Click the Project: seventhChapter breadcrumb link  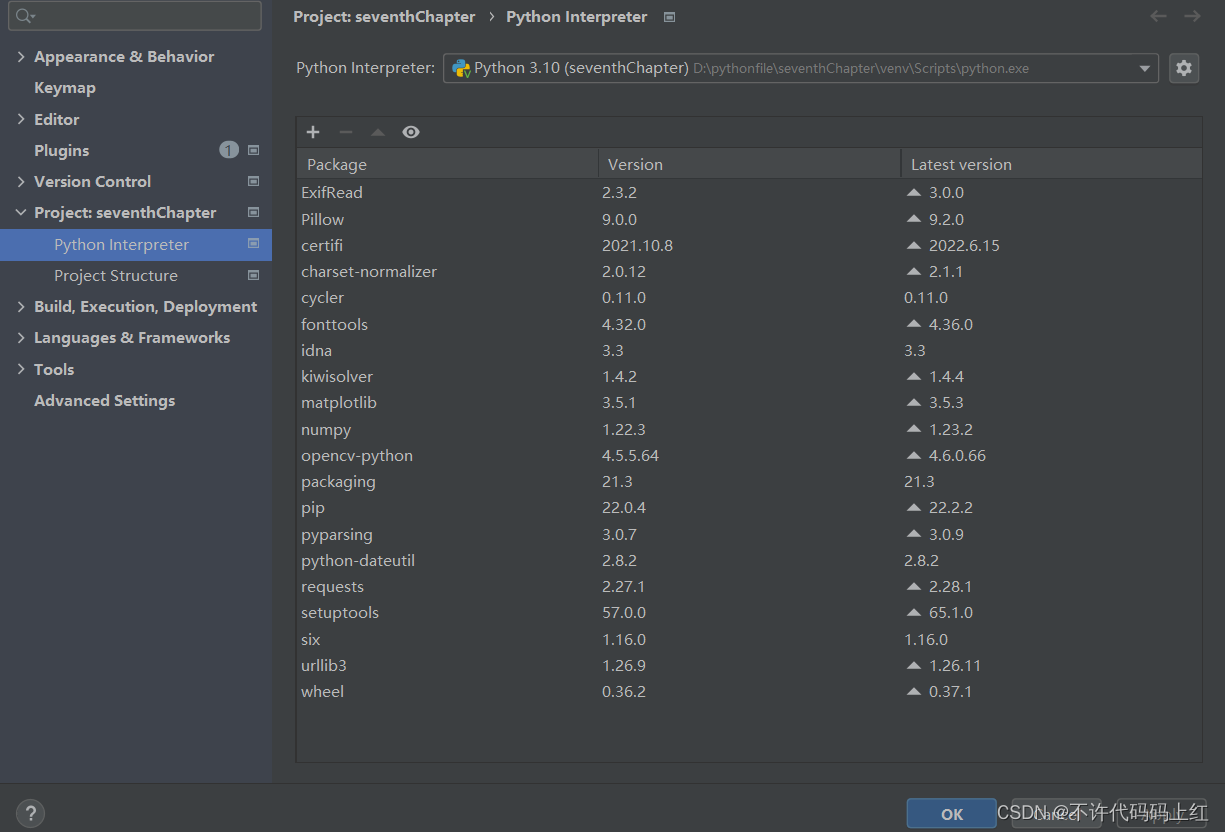click(x=384, y=17)
